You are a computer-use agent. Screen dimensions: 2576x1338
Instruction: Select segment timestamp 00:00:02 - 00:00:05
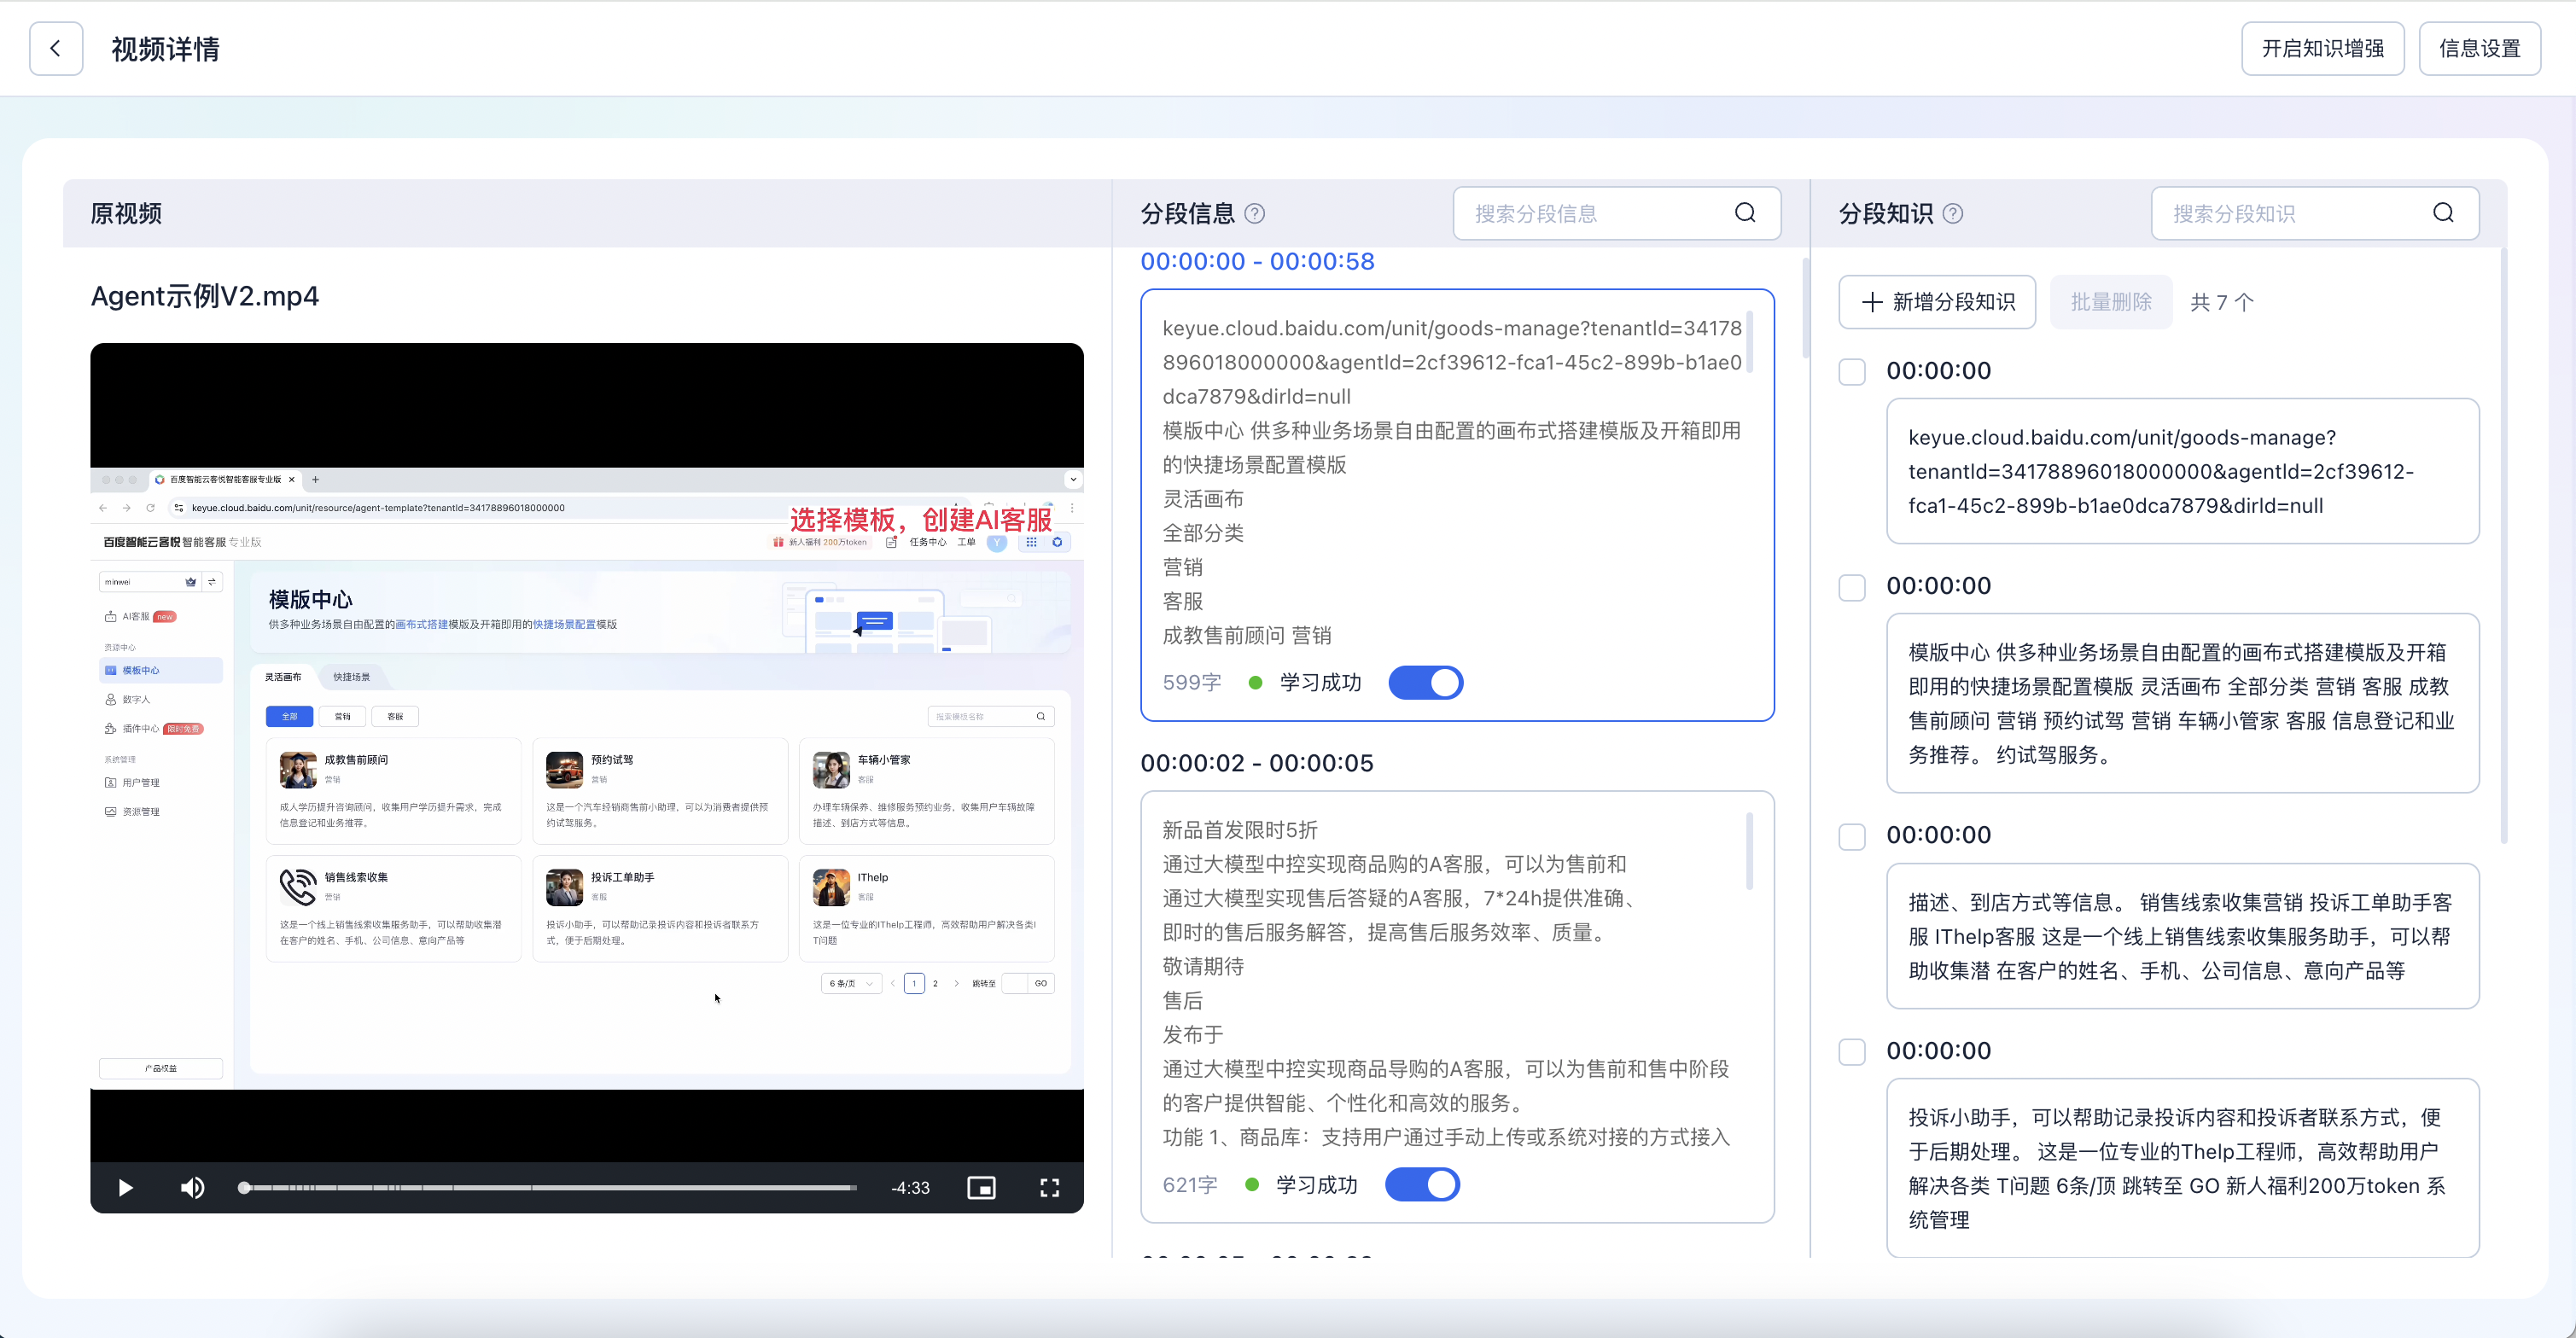tap(1257, 763)
